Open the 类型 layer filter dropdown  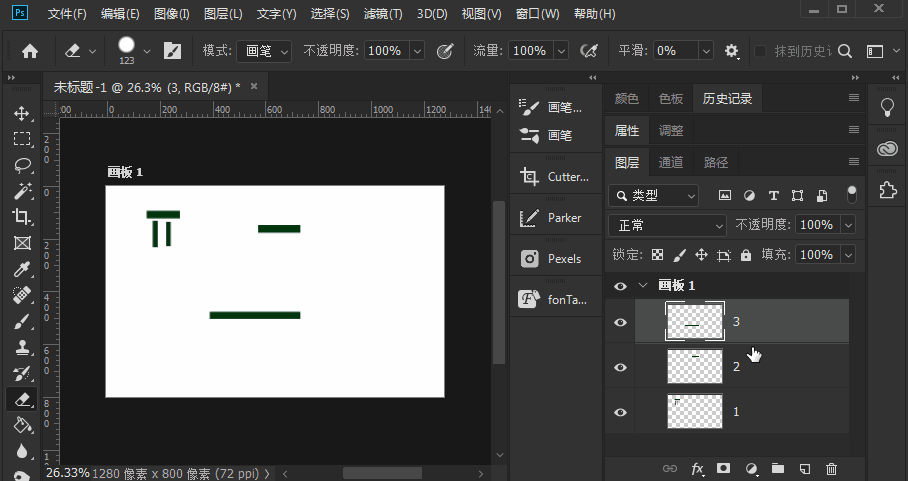(654, 196)
